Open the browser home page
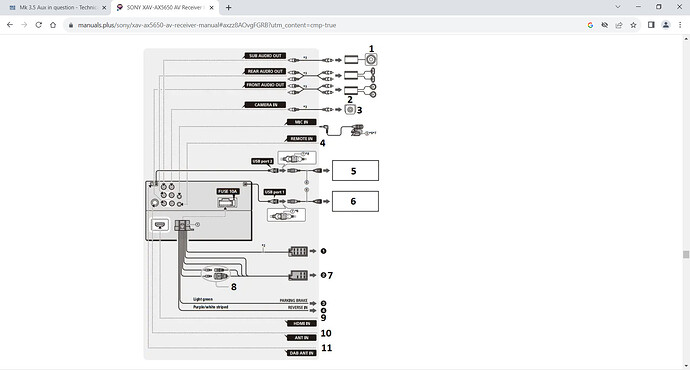The width and height of the screenshot is (690, 370). pyautogui.click(x=53, y=25)
